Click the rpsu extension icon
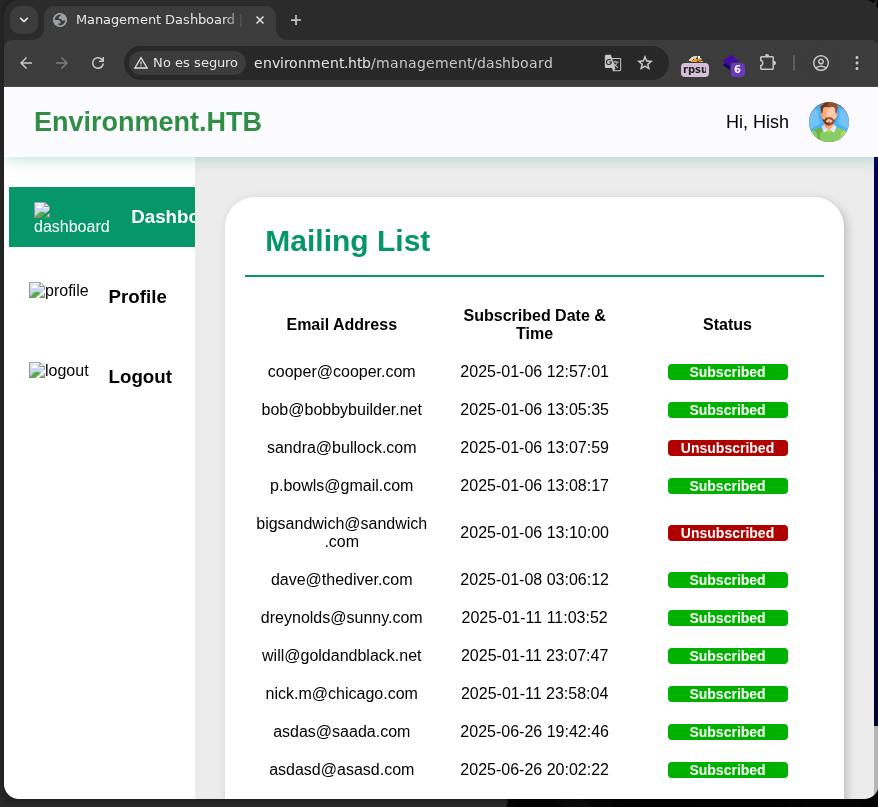Viewport: 878px width, 807px height. [695, 65]
